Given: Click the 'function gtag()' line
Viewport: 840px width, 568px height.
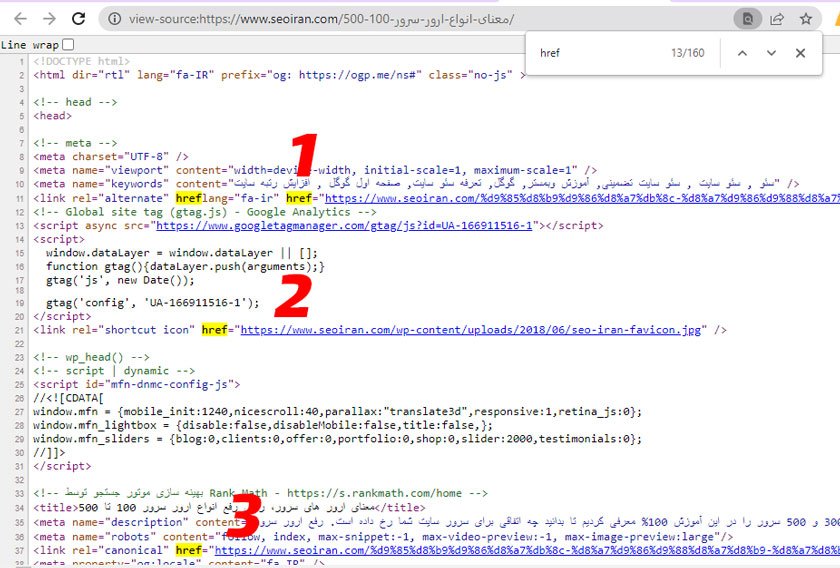Looking at the screenshot, I should [x=185, y=266].
